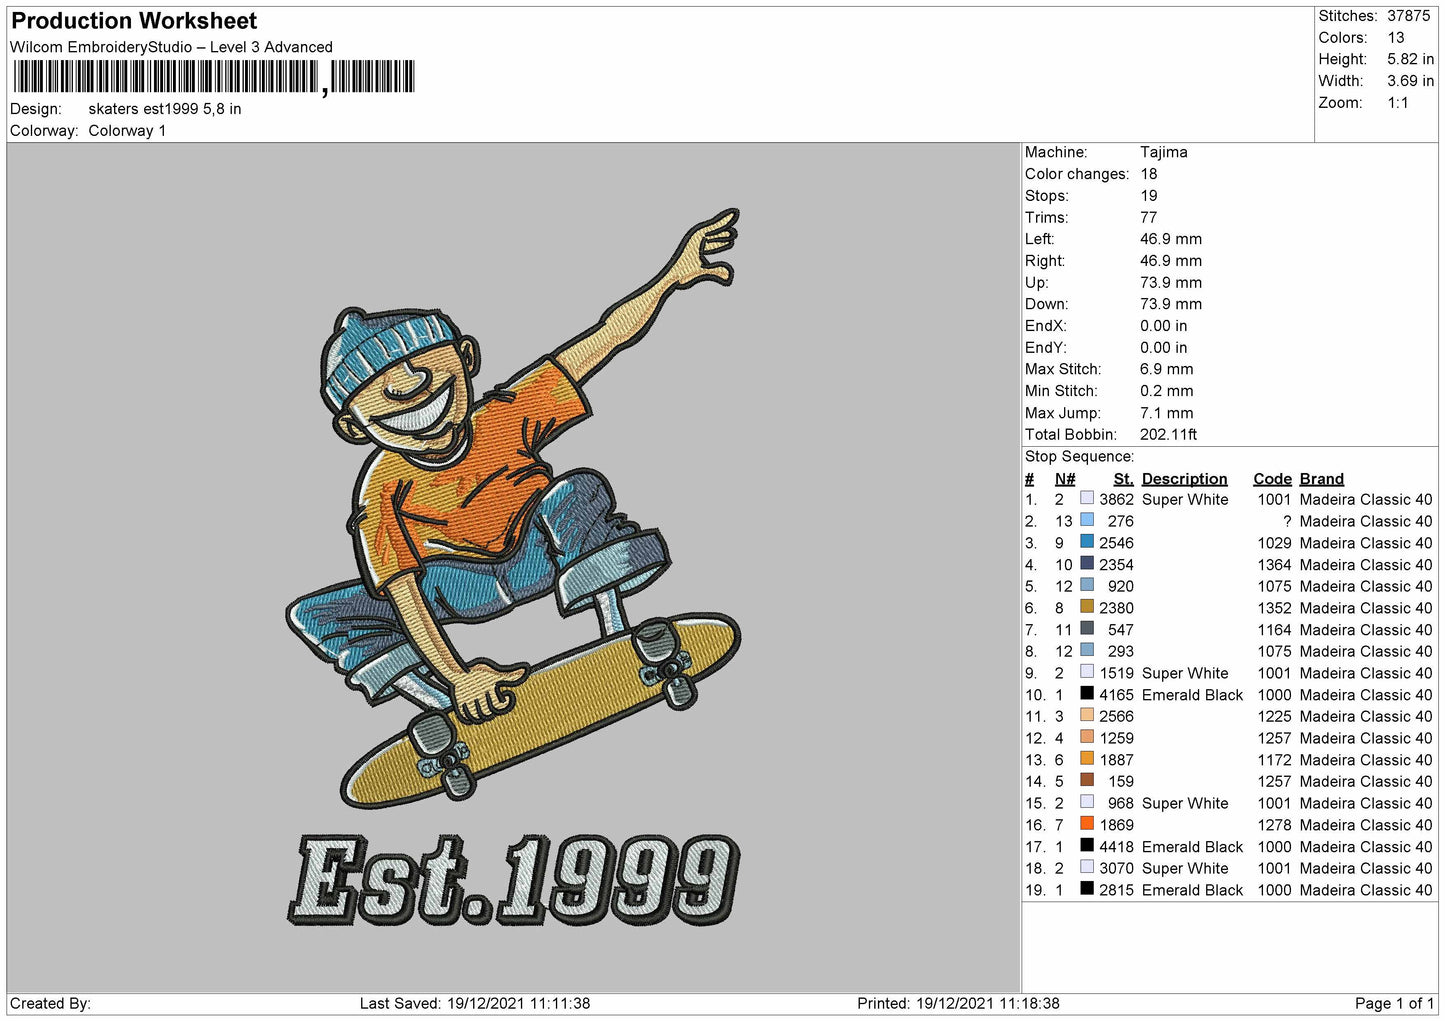The height and width of the screenshot is (1021, 1445).
Task: Click the Code column header
Action: [x=1272, y=479]
